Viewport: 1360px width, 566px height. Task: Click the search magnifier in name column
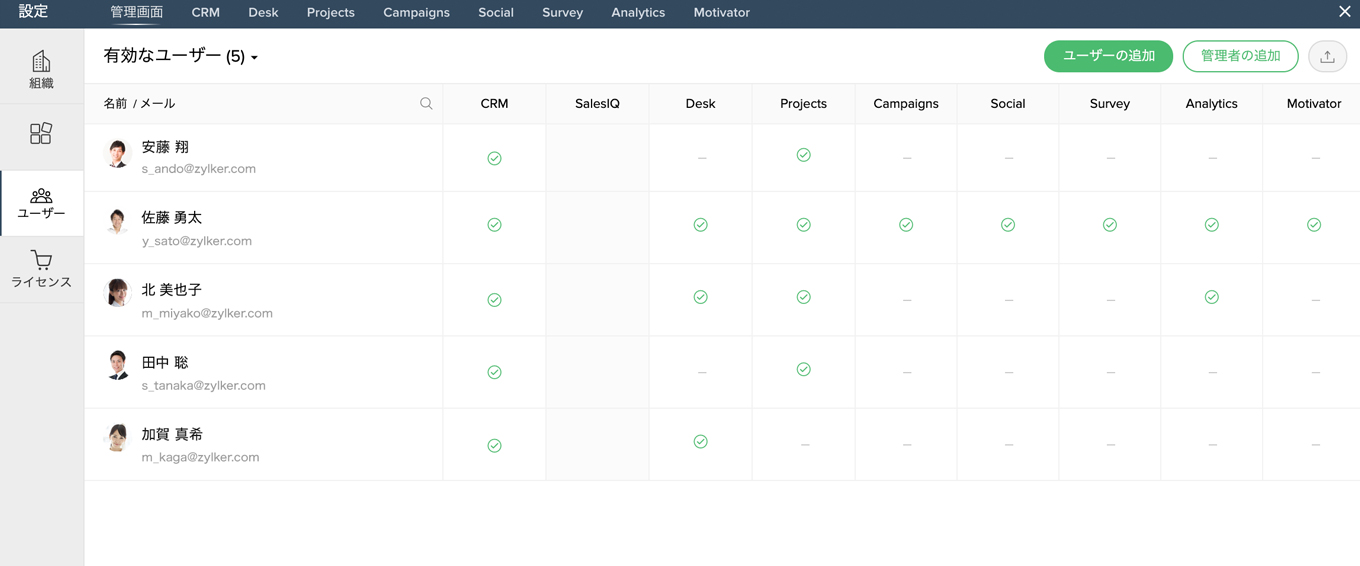tap(426, 103)
